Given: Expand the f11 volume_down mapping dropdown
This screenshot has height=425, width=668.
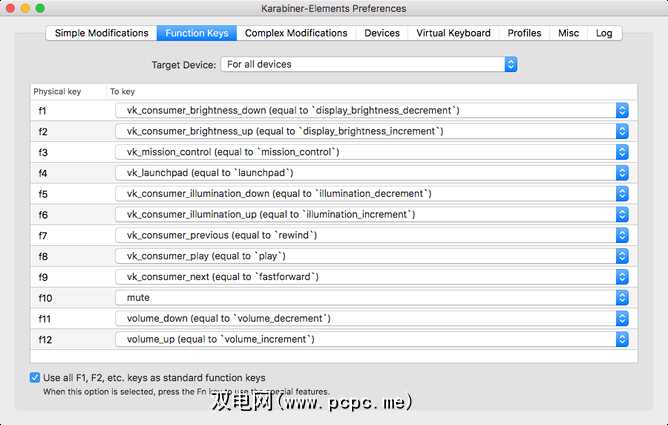Looking at the screenshot, I should coord(372,319).
